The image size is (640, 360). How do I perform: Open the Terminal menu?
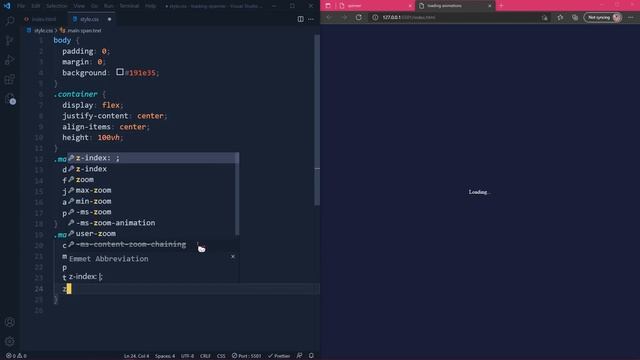pos(129,6)
